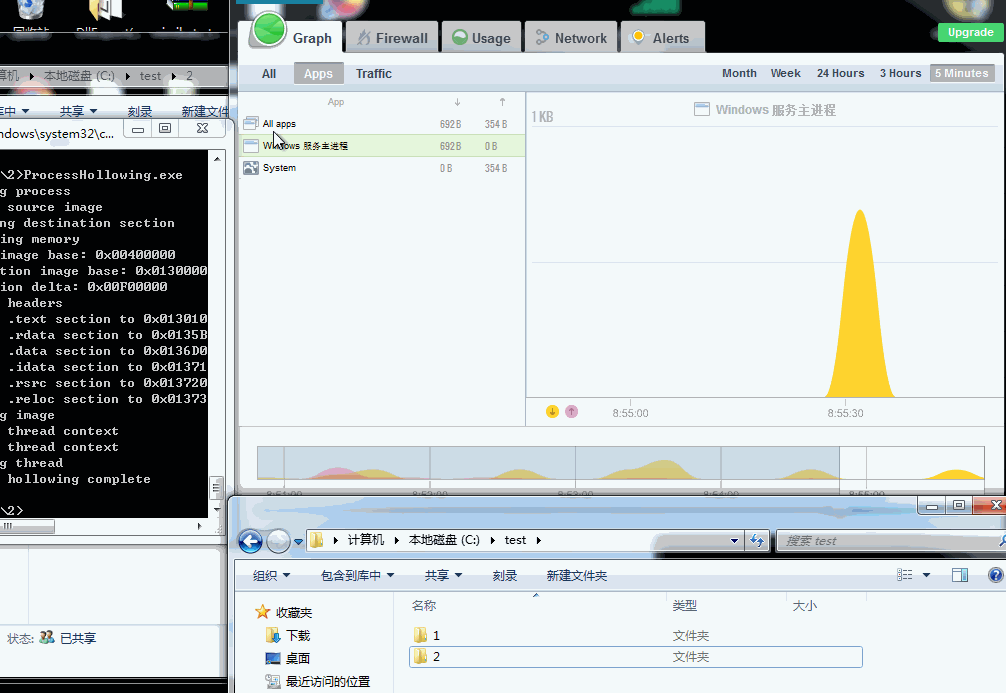Open 共享 menu in the back Explorer window

click(78, 112)
